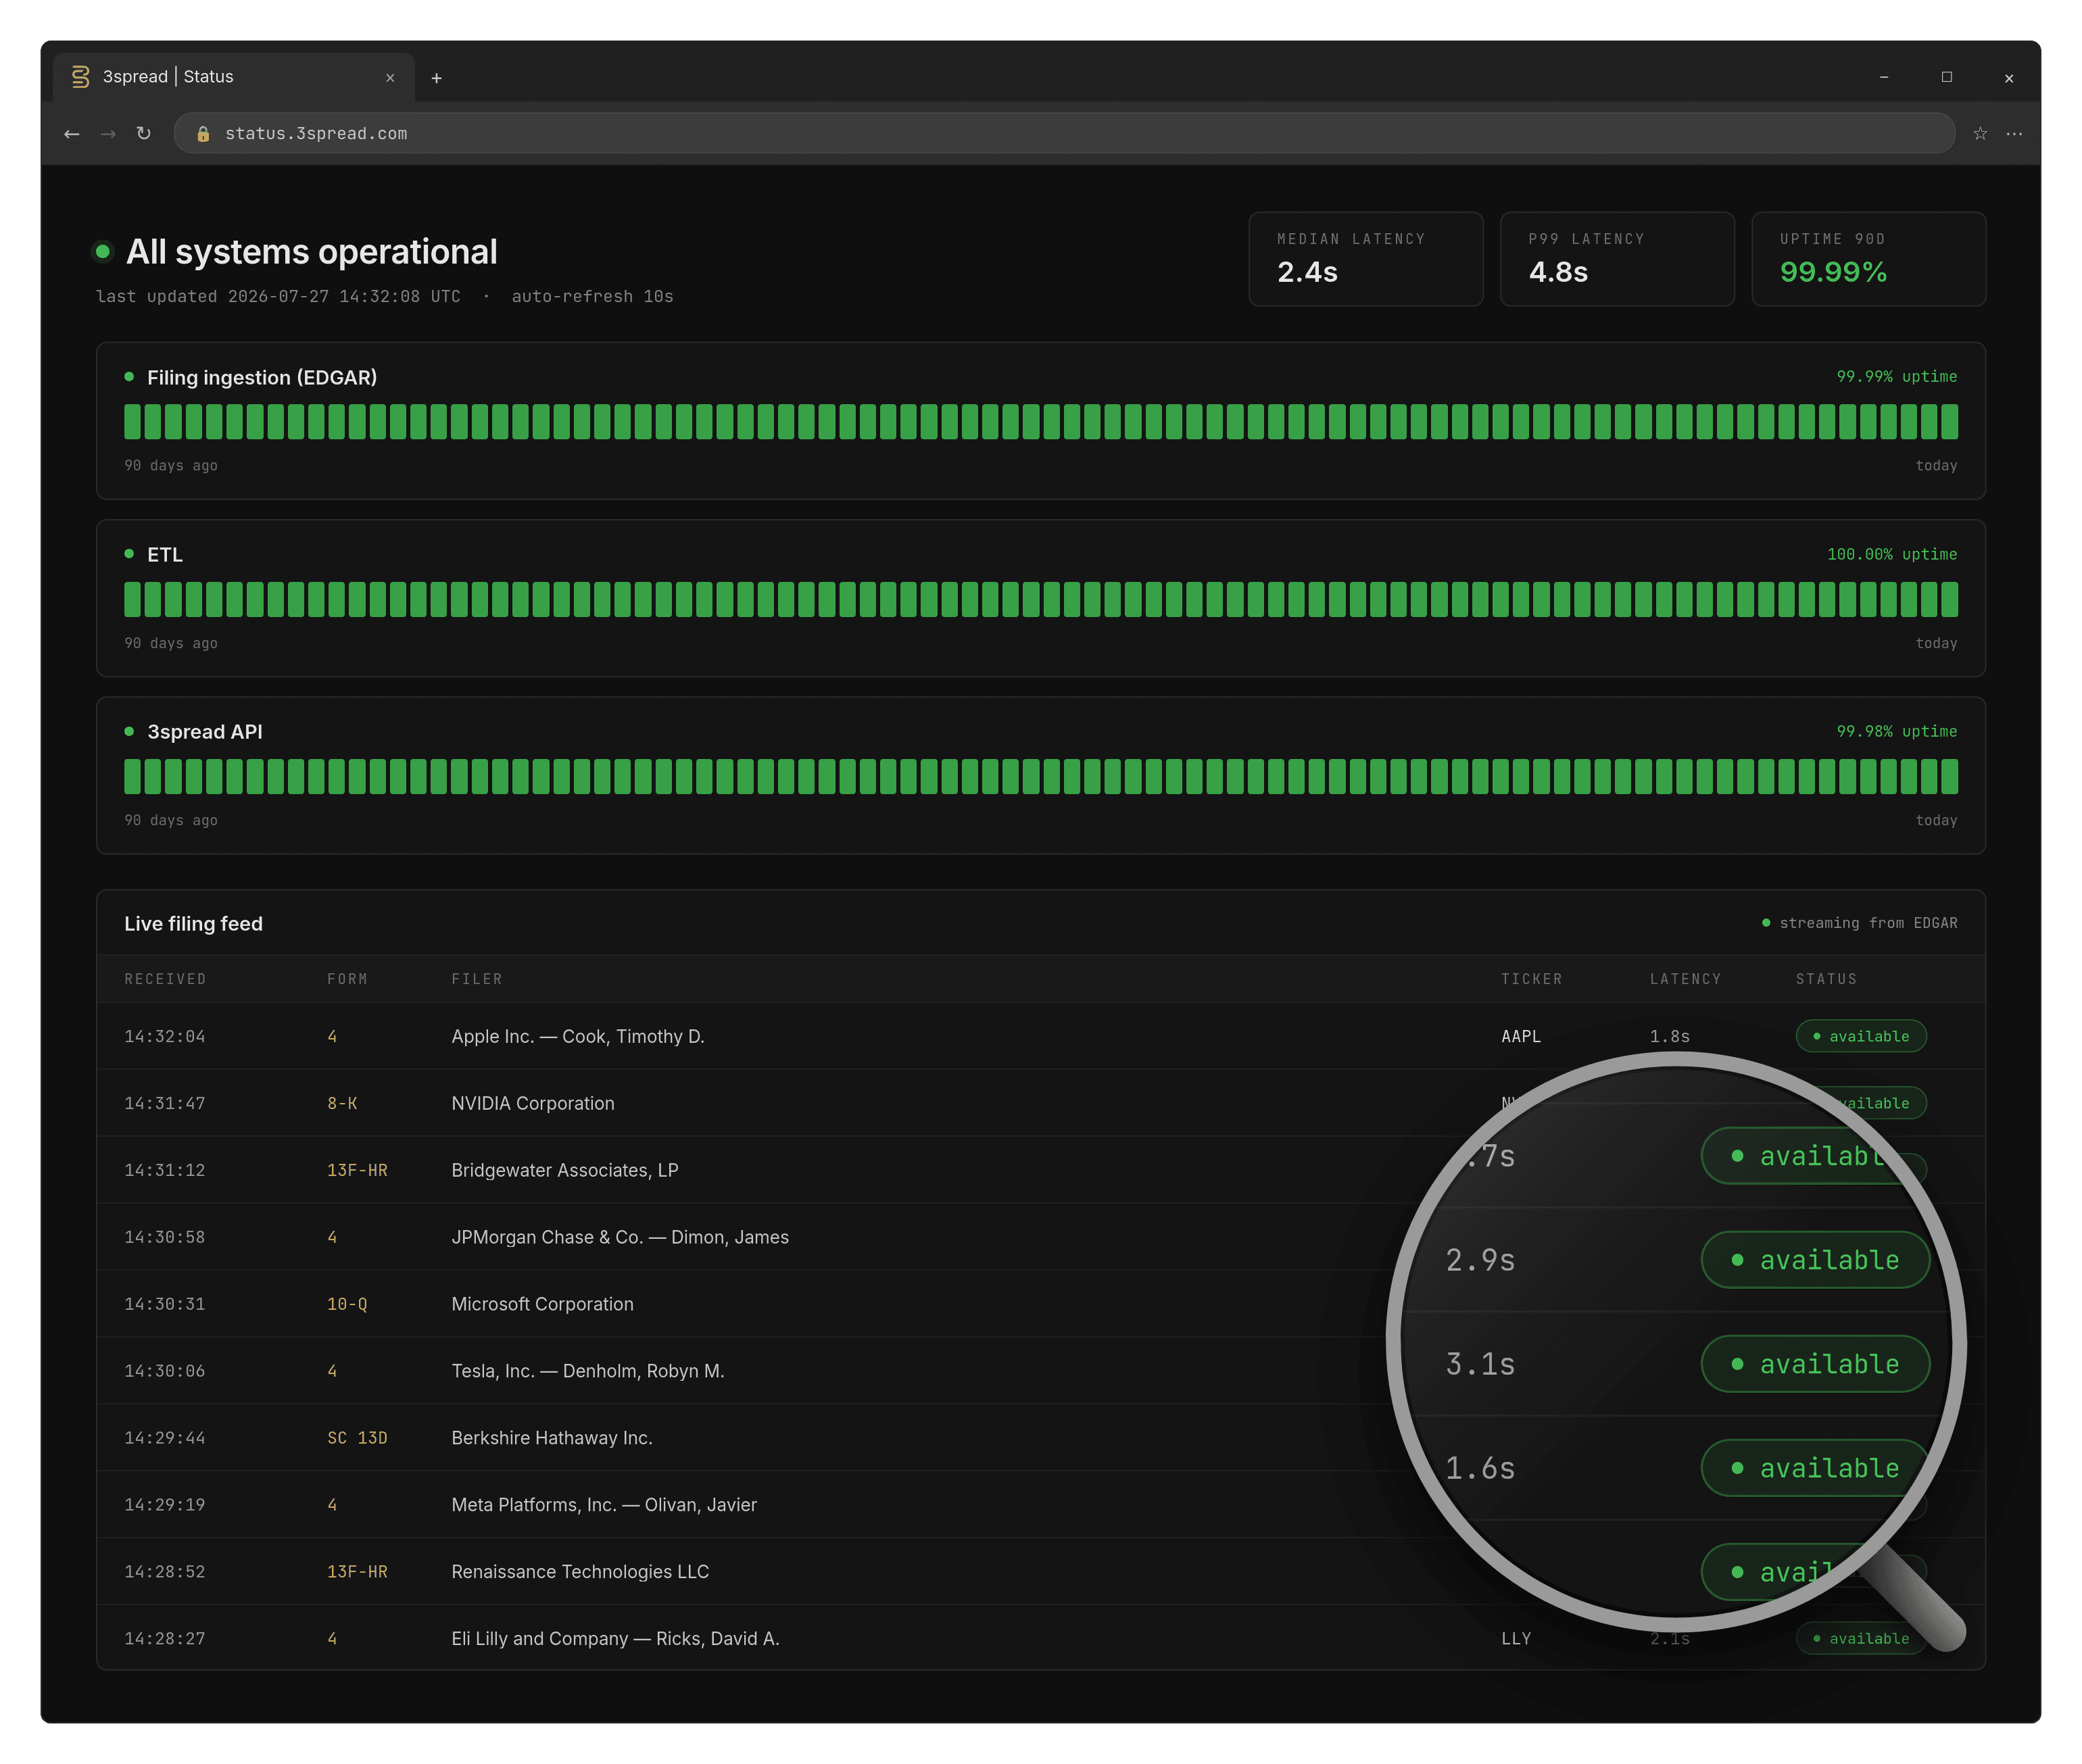The image size is (2082, 1764).
Task: Bookmark the page with the star icon
Action: [1980, 133]
